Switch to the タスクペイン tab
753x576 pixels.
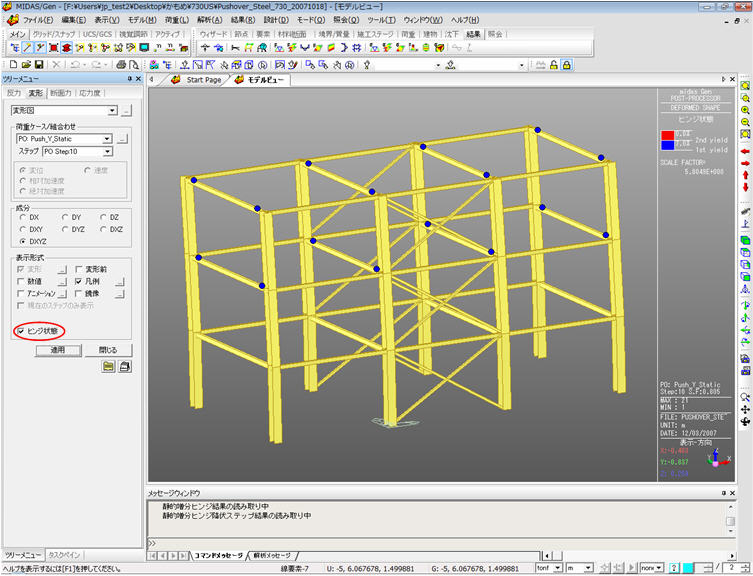tap(64, 555)
